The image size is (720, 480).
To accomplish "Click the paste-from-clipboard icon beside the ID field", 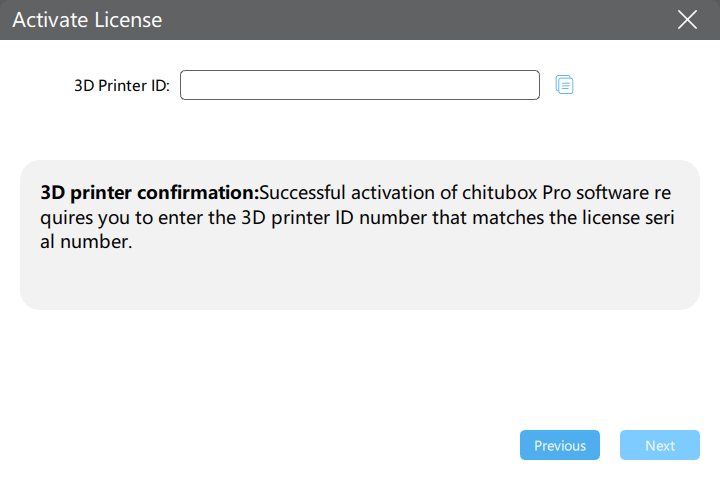I will pyautogui.click(x=564, y=85).
